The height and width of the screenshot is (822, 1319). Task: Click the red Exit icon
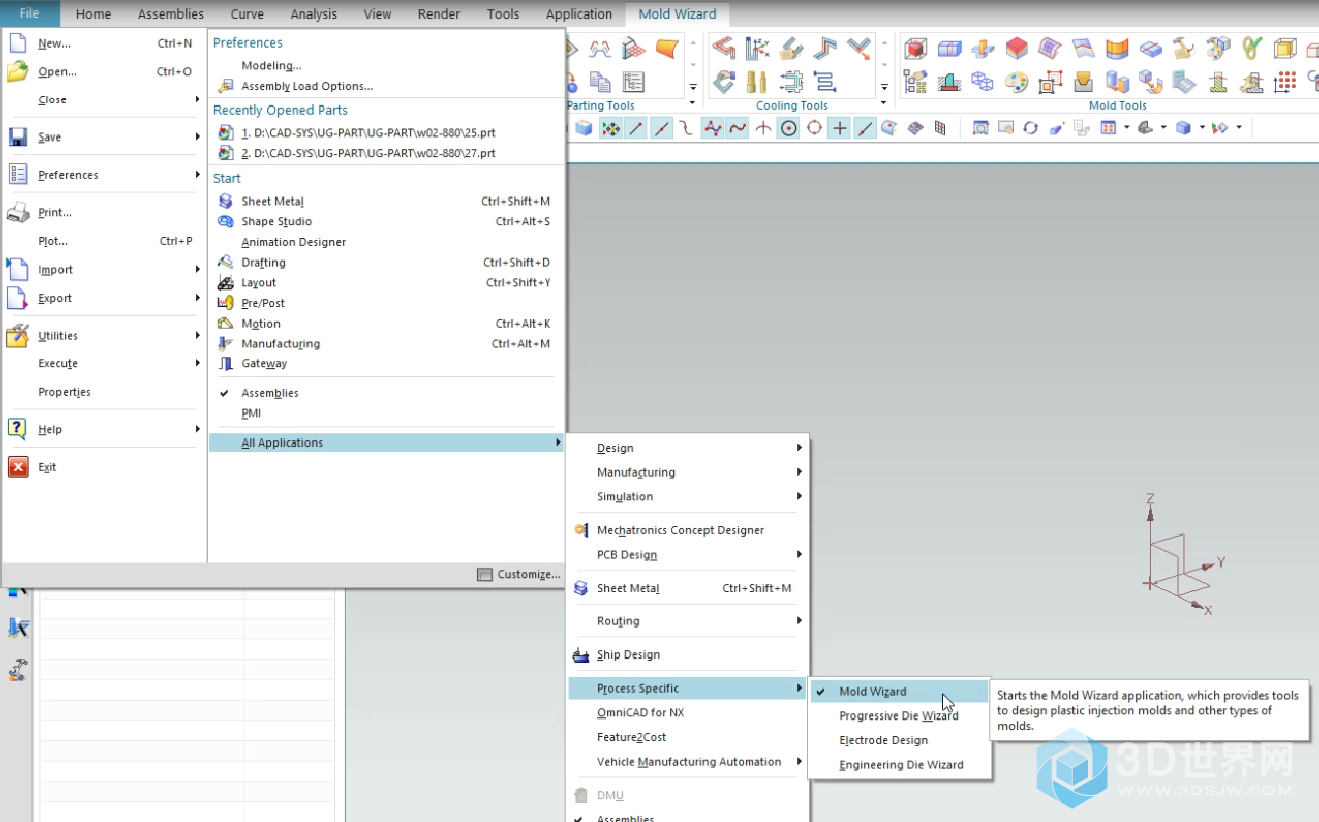click(18, 467)
